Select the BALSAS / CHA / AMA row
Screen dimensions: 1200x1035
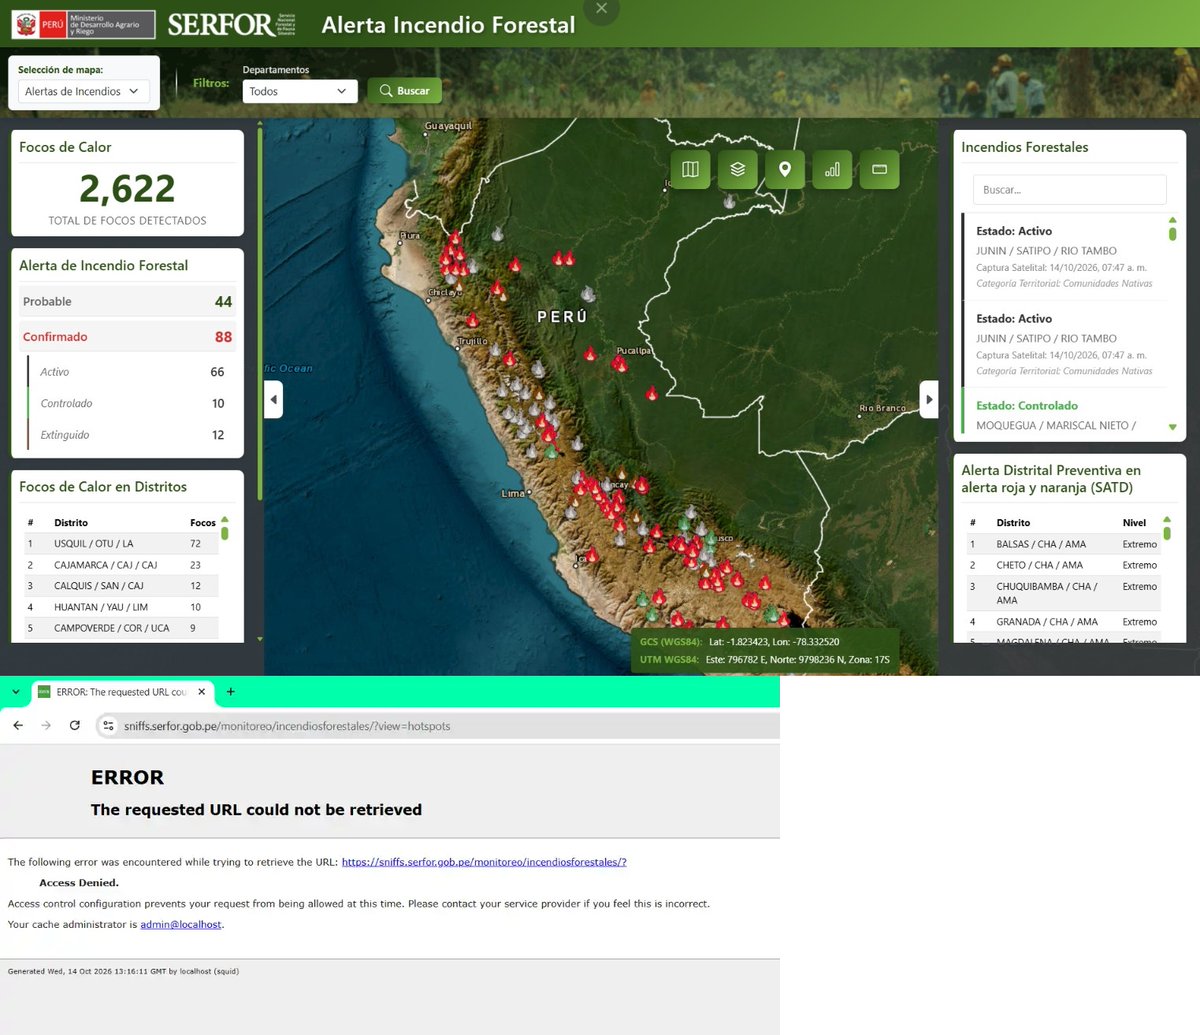1064,544
